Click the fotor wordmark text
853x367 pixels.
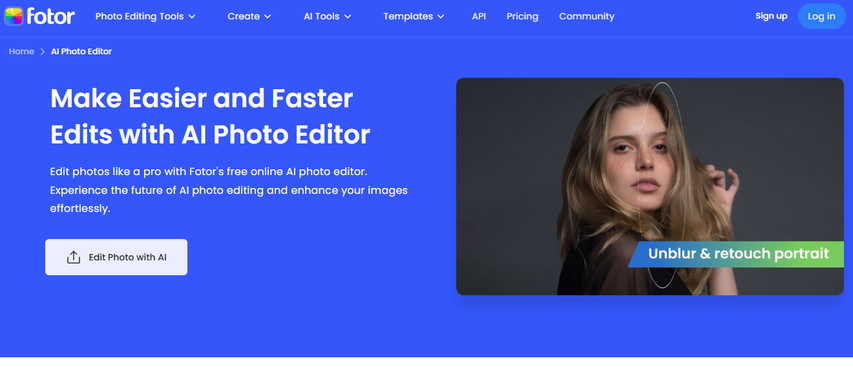(x=50, y=16)
